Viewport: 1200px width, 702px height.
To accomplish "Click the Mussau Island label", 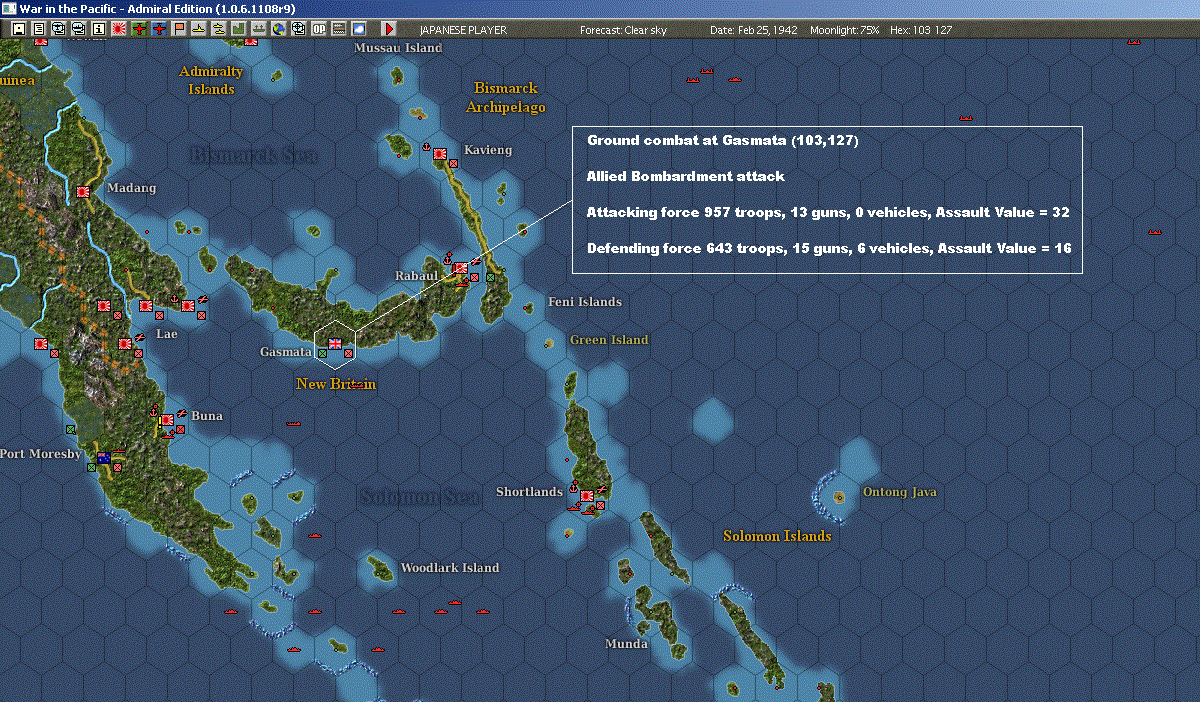I will (x=398, y=48).
